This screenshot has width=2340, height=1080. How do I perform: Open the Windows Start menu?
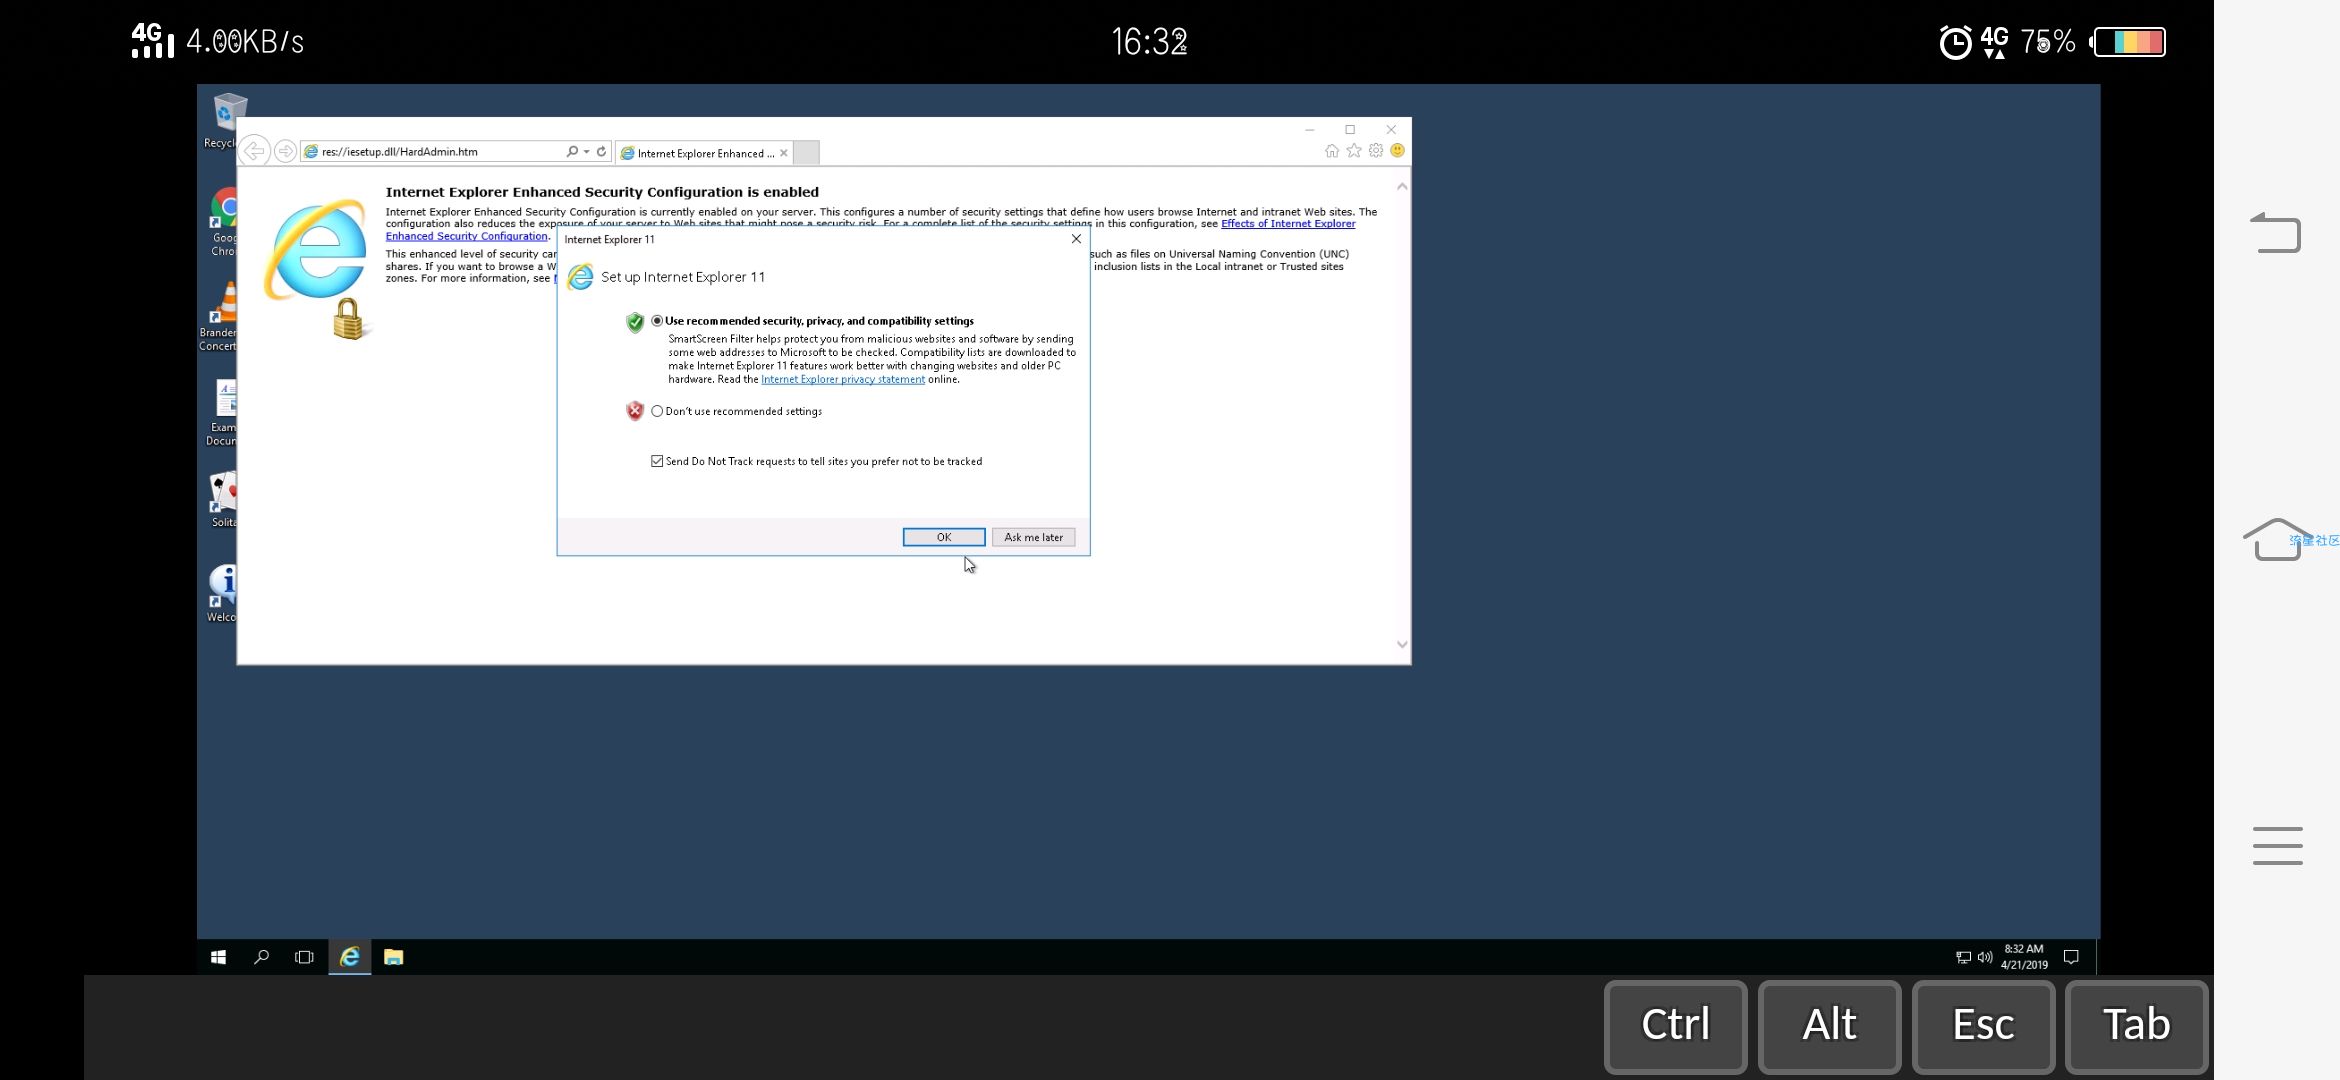pos(218,957)
